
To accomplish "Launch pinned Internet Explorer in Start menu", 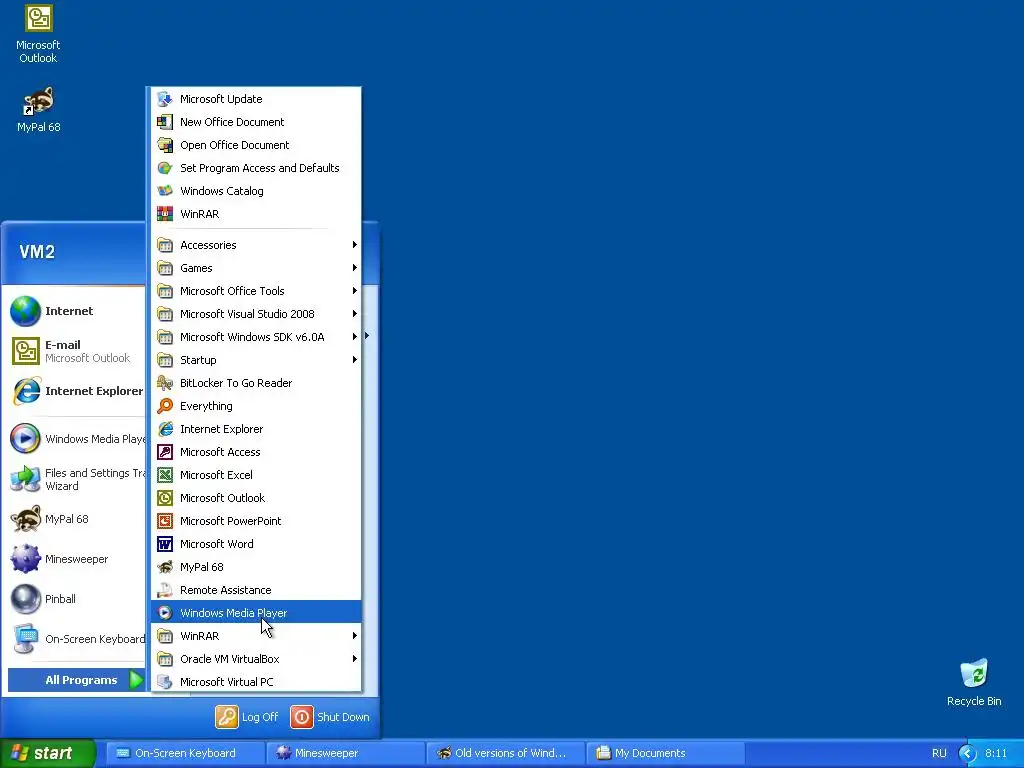I will pos(77,391).
